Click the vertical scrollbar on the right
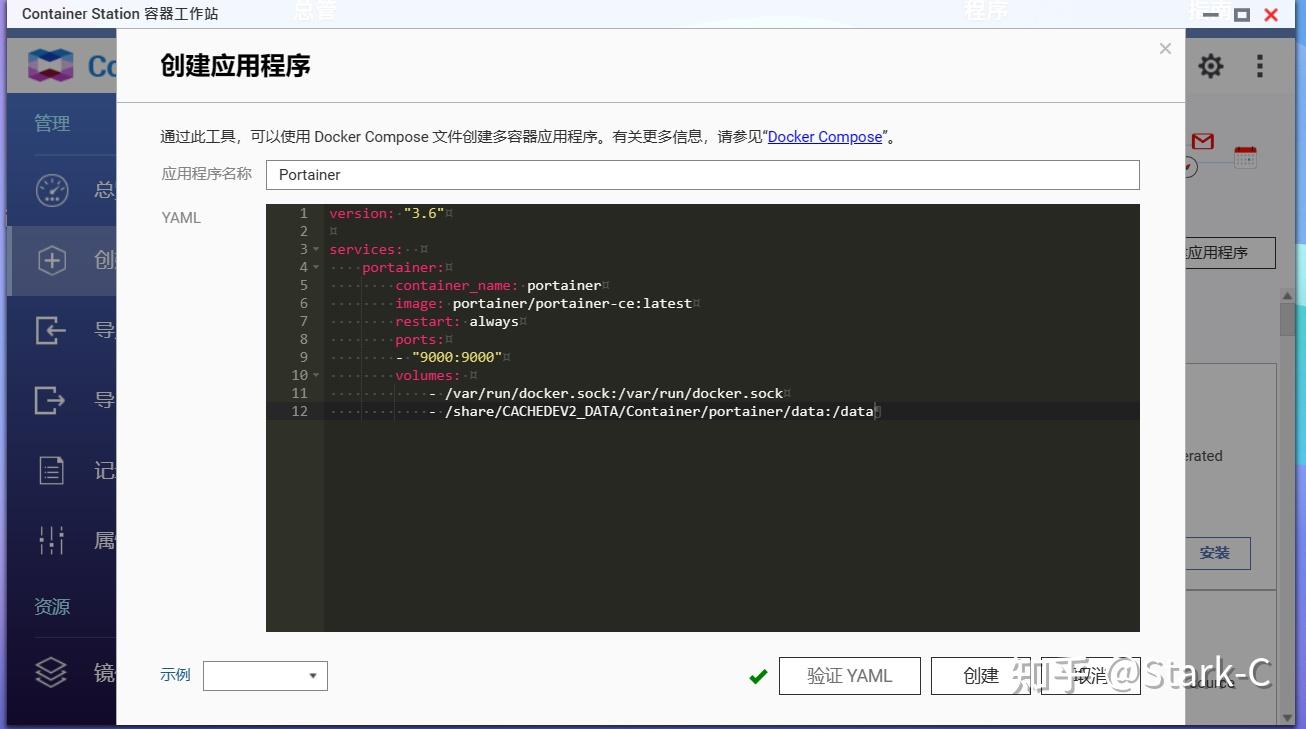 click(x=1290, y=320)
